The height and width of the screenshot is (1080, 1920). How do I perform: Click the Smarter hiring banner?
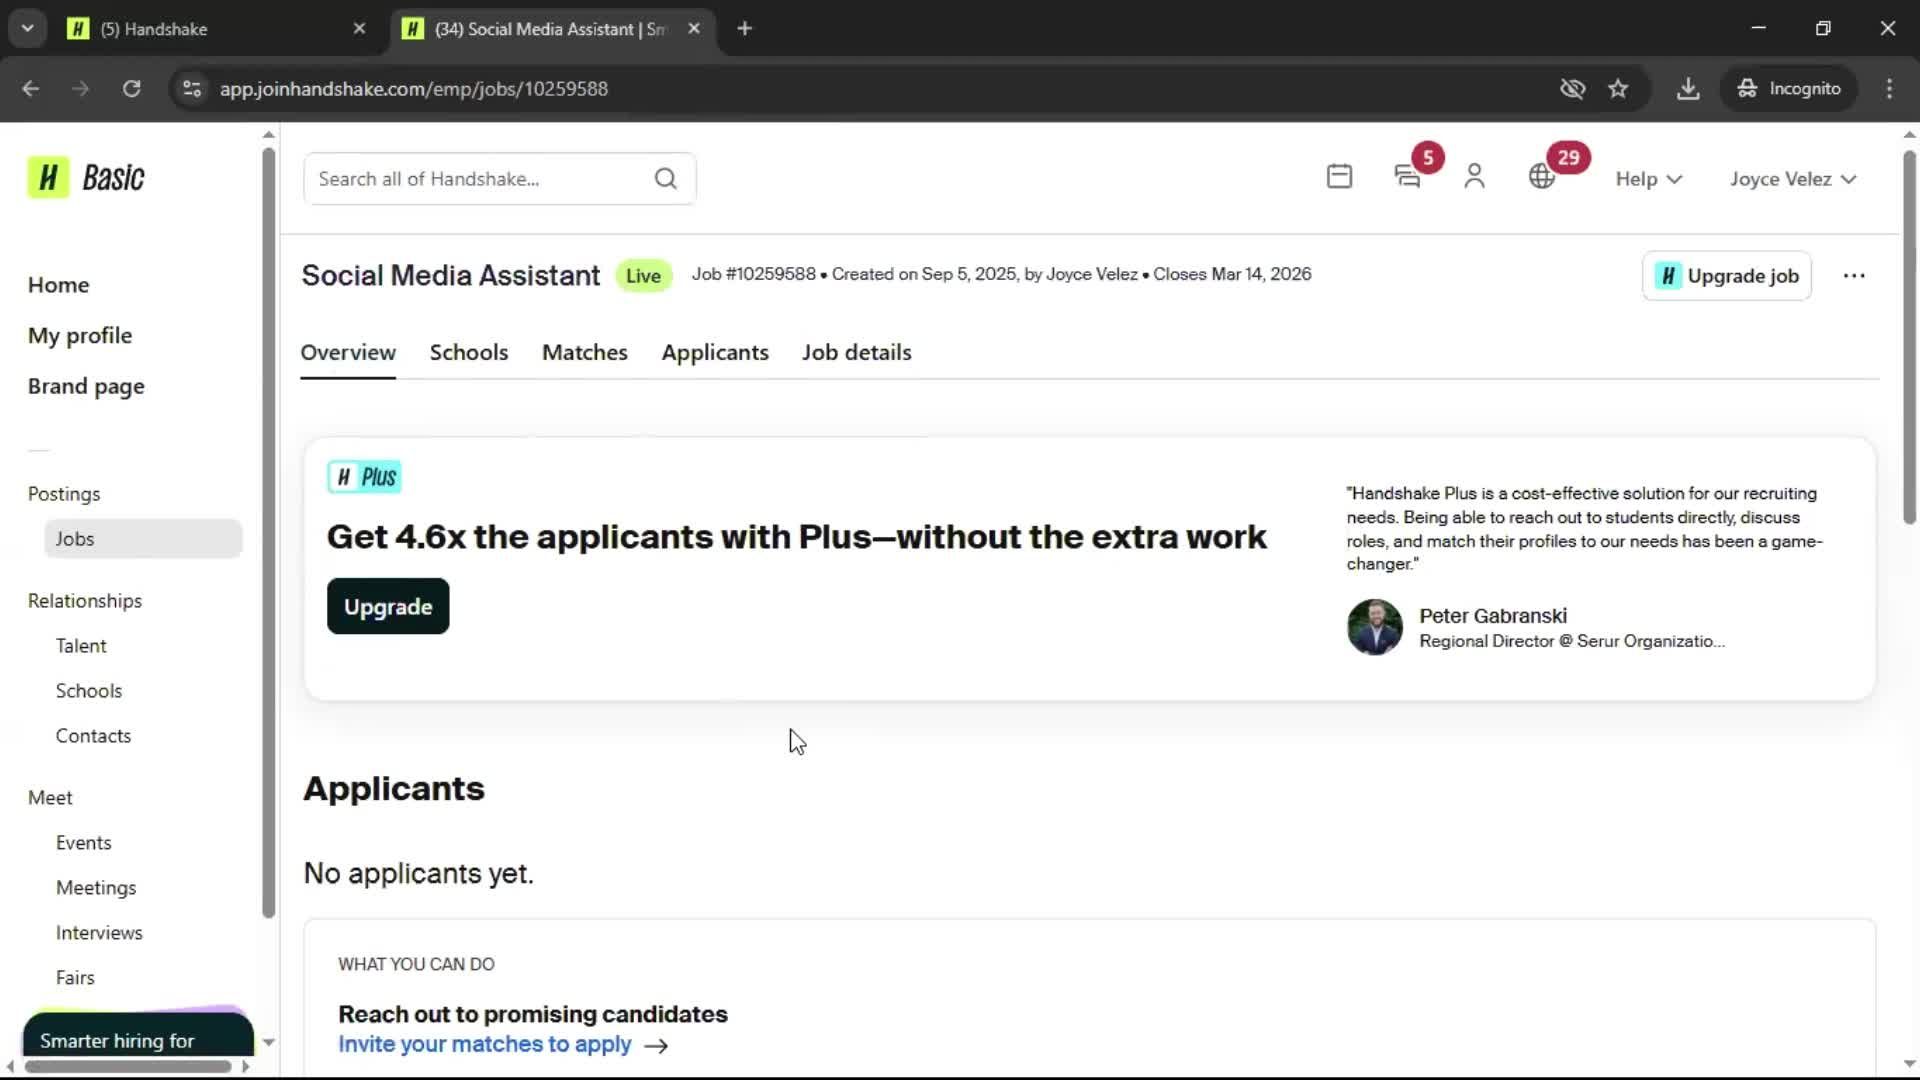tap(138, 1034)
